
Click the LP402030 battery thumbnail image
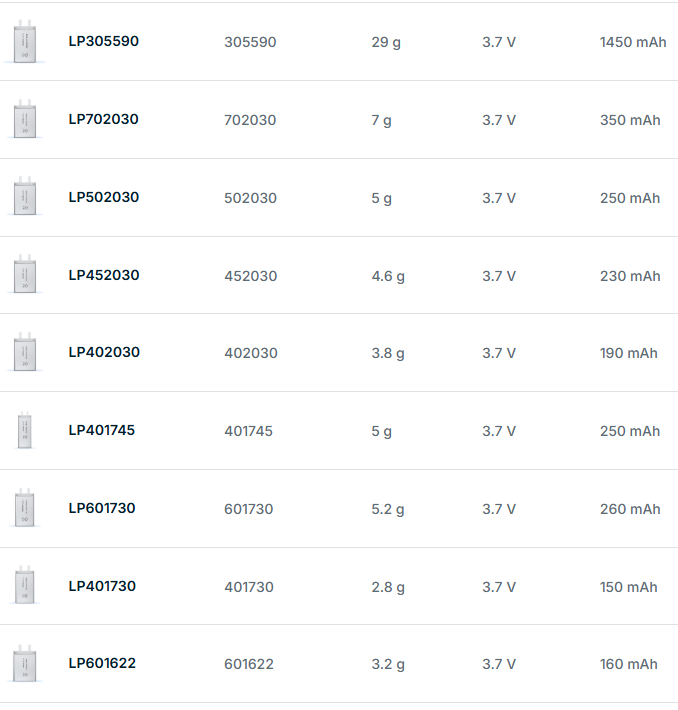[x=25, y=353]
